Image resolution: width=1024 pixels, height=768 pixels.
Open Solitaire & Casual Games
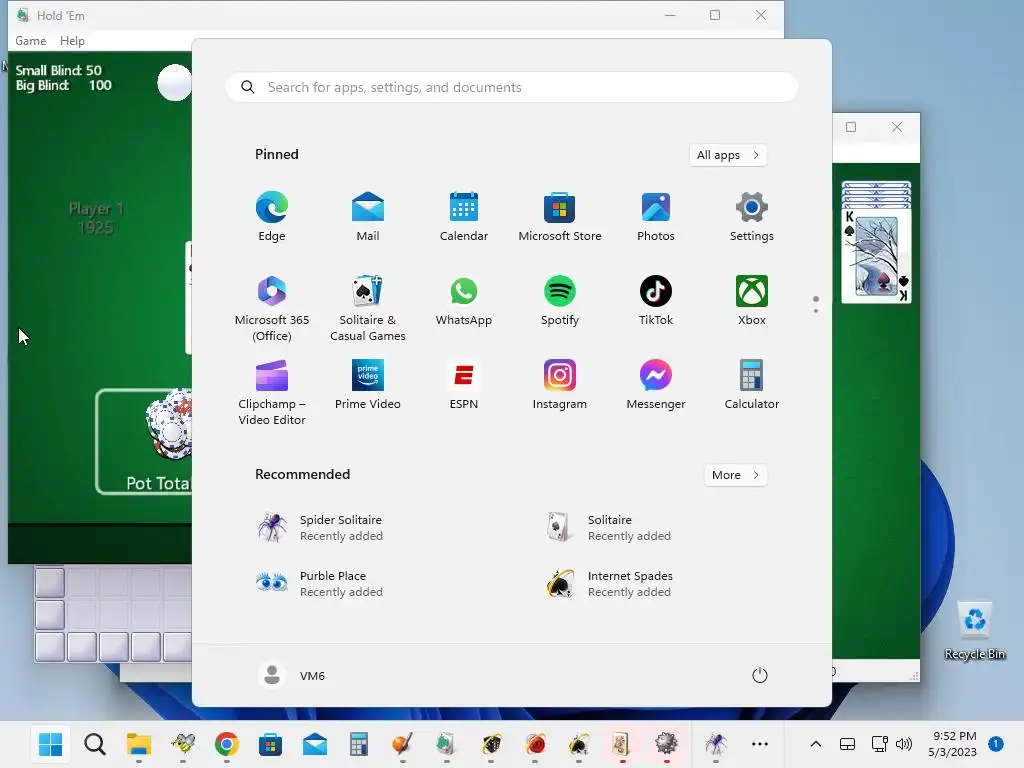coord(368,308)
